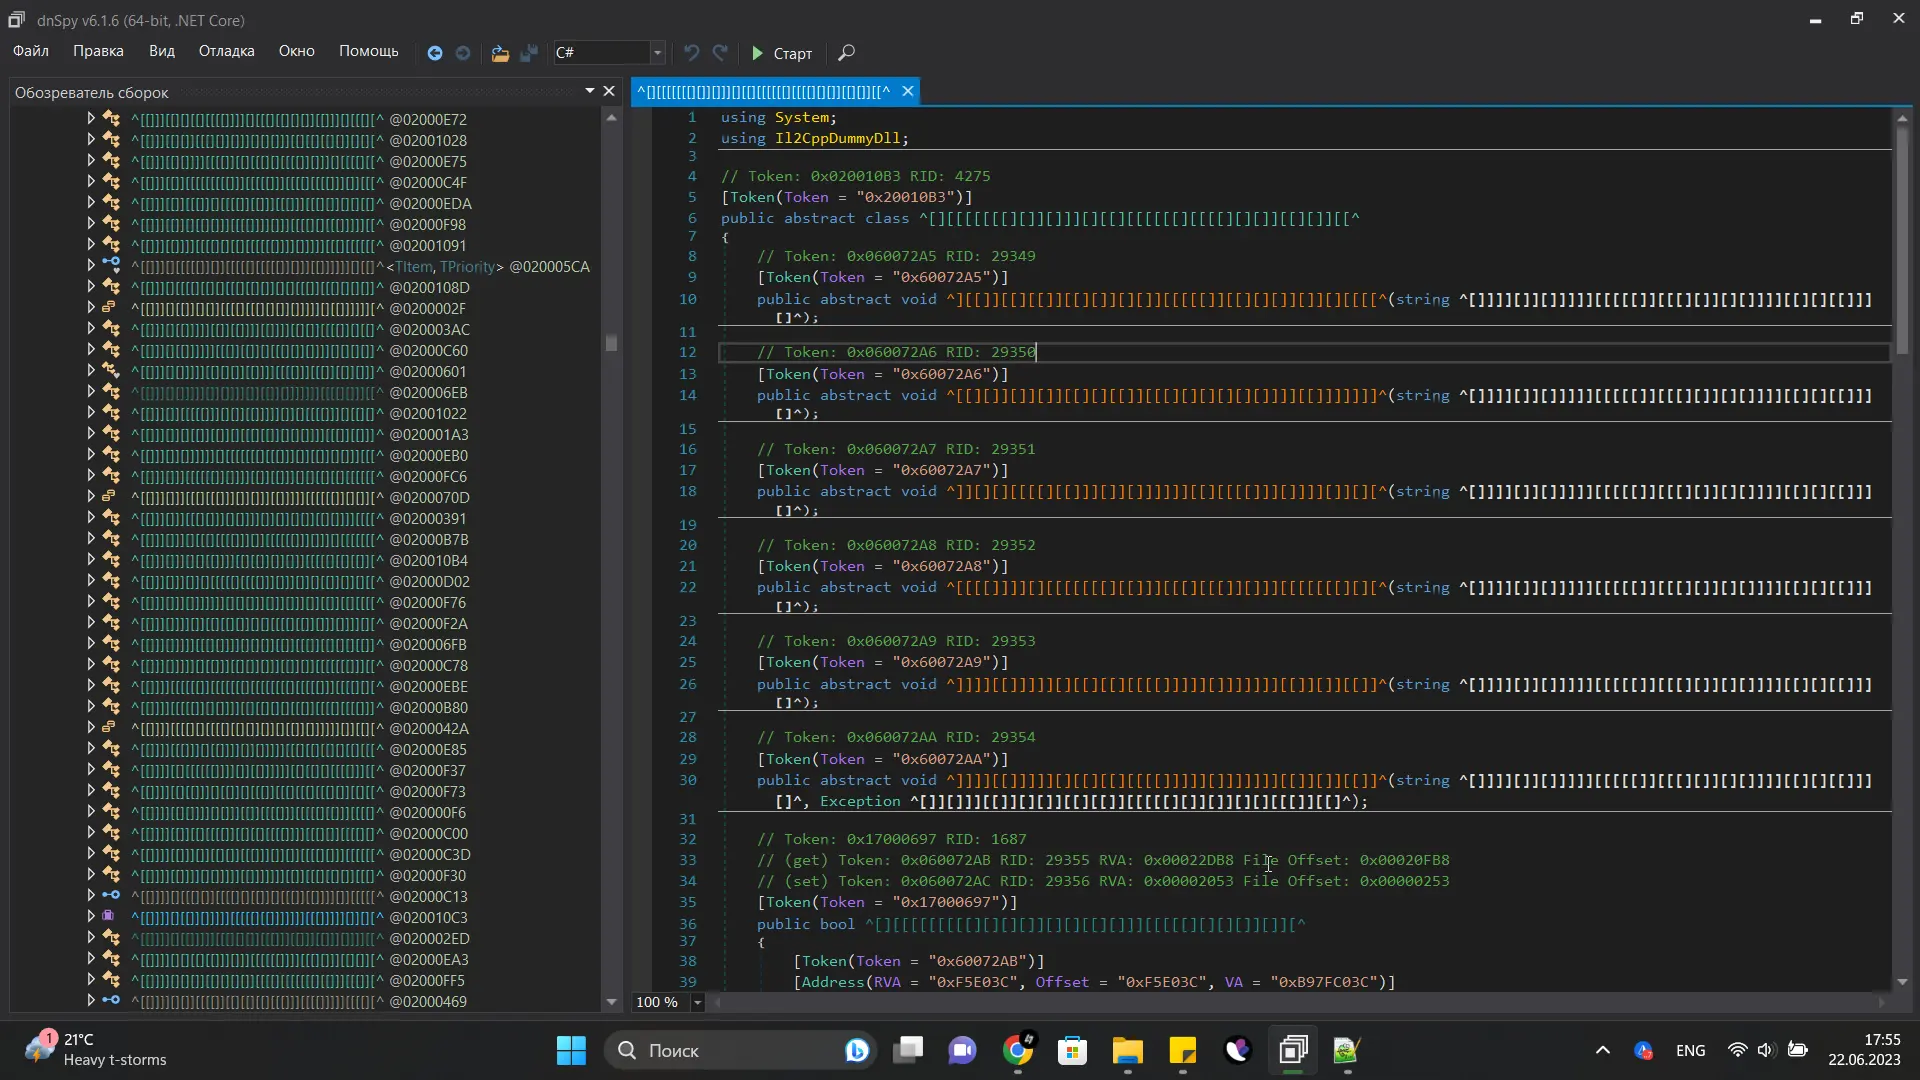Screen dimensions: 1920x1080
Task: Open Google Chrome from the taskbar
Action: pyautogui.click(x=1018, y=1050)
